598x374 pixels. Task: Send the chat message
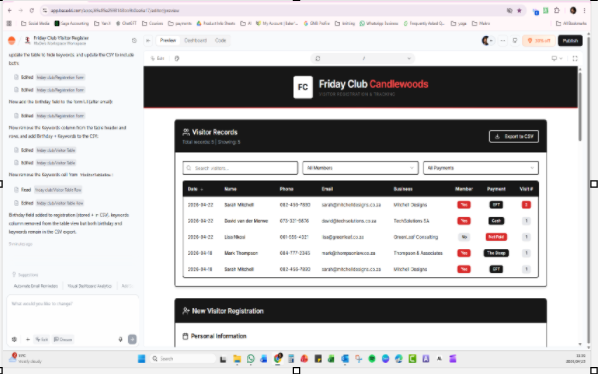(x=132, y=339)
